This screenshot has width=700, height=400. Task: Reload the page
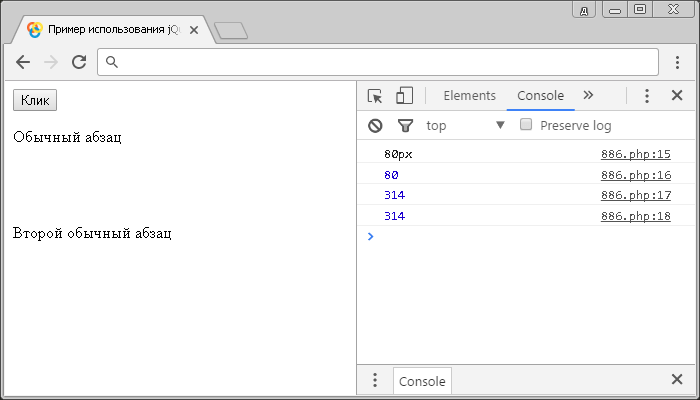79,62
